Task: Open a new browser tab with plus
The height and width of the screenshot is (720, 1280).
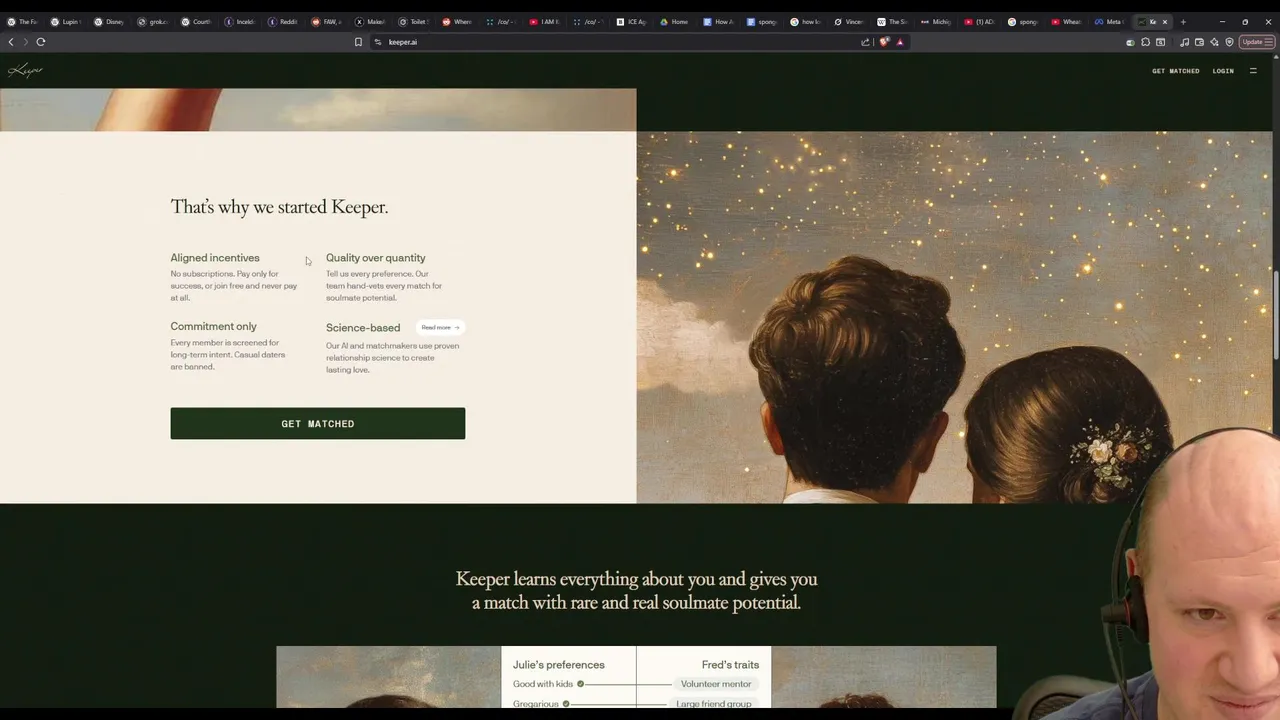Action: click(1183, 21)
